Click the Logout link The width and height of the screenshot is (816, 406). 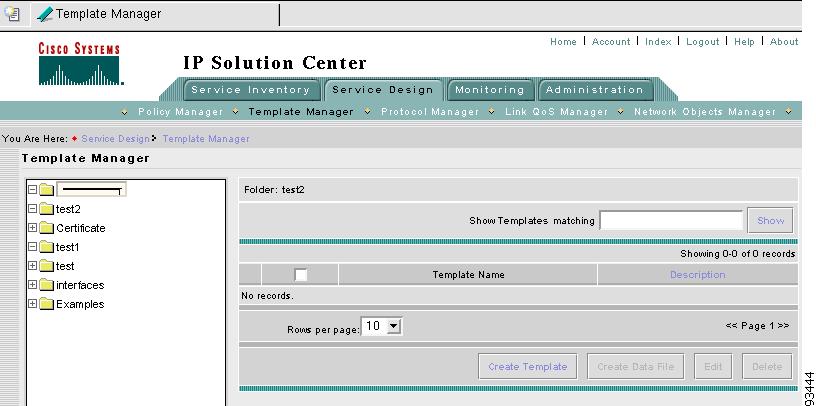click(x=703, y=42)
